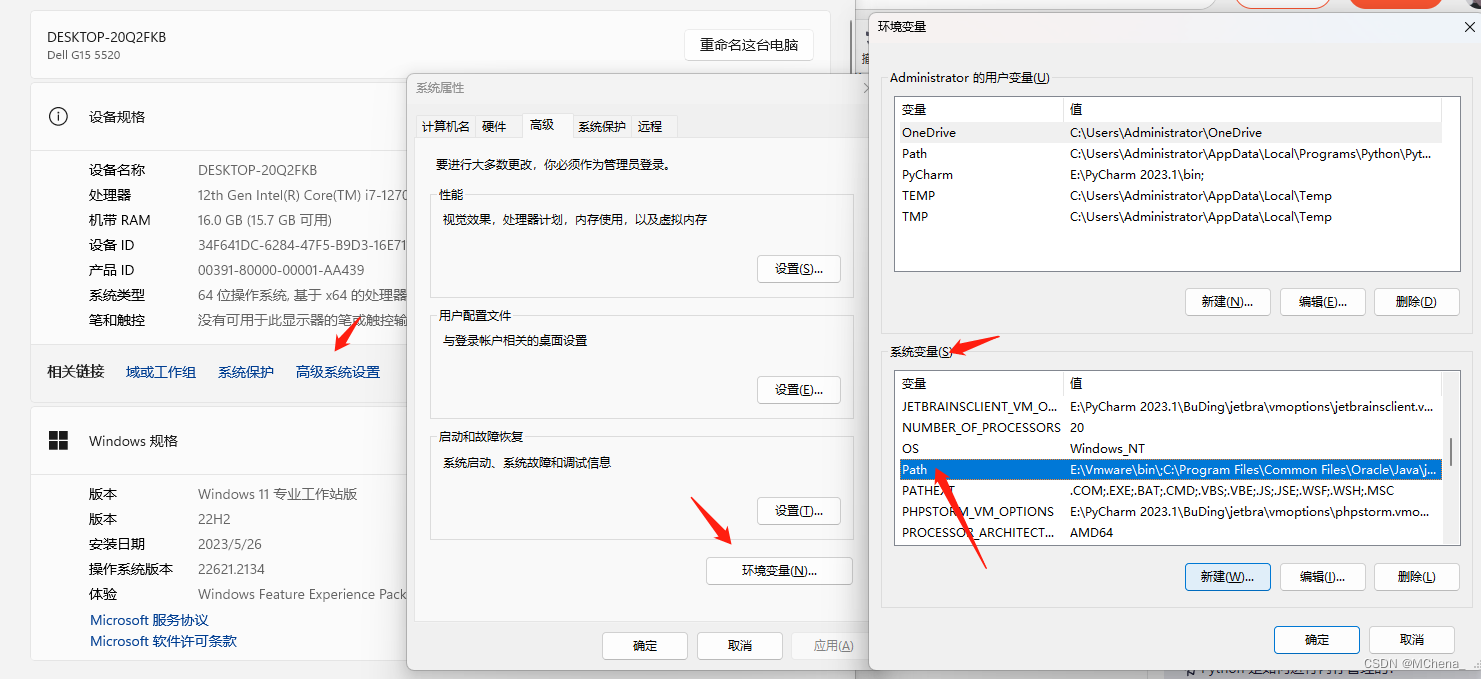The height and width of the screenshot is (679, 1481).
Task: Click 应用(A) in 系统属性 dialog
Action: click(x=832, y=646)
